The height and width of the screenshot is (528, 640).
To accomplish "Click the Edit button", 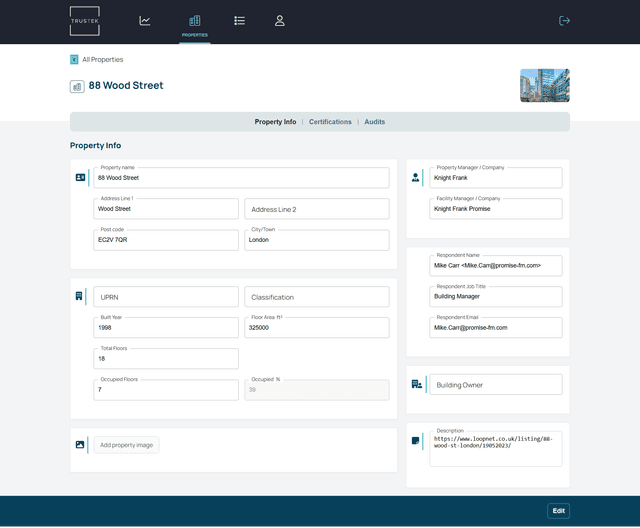I will [558, 510].
